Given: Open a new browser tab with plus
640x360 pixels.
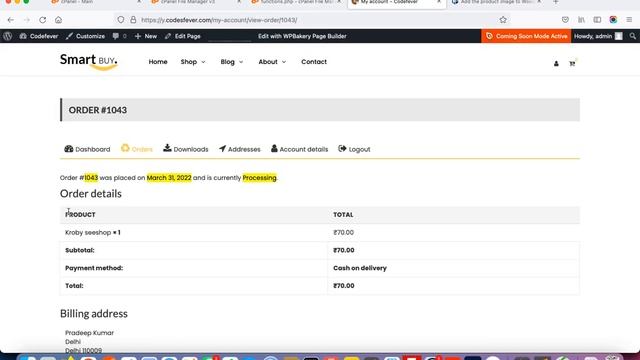Looking at the screenshot, I should coord(556,2).
